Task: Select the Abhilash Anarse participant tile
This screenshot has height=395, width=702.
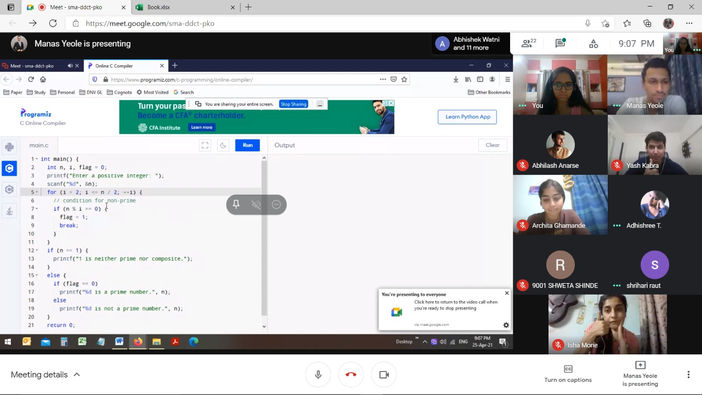Action: pyautogui.click(x=560, y=145)
